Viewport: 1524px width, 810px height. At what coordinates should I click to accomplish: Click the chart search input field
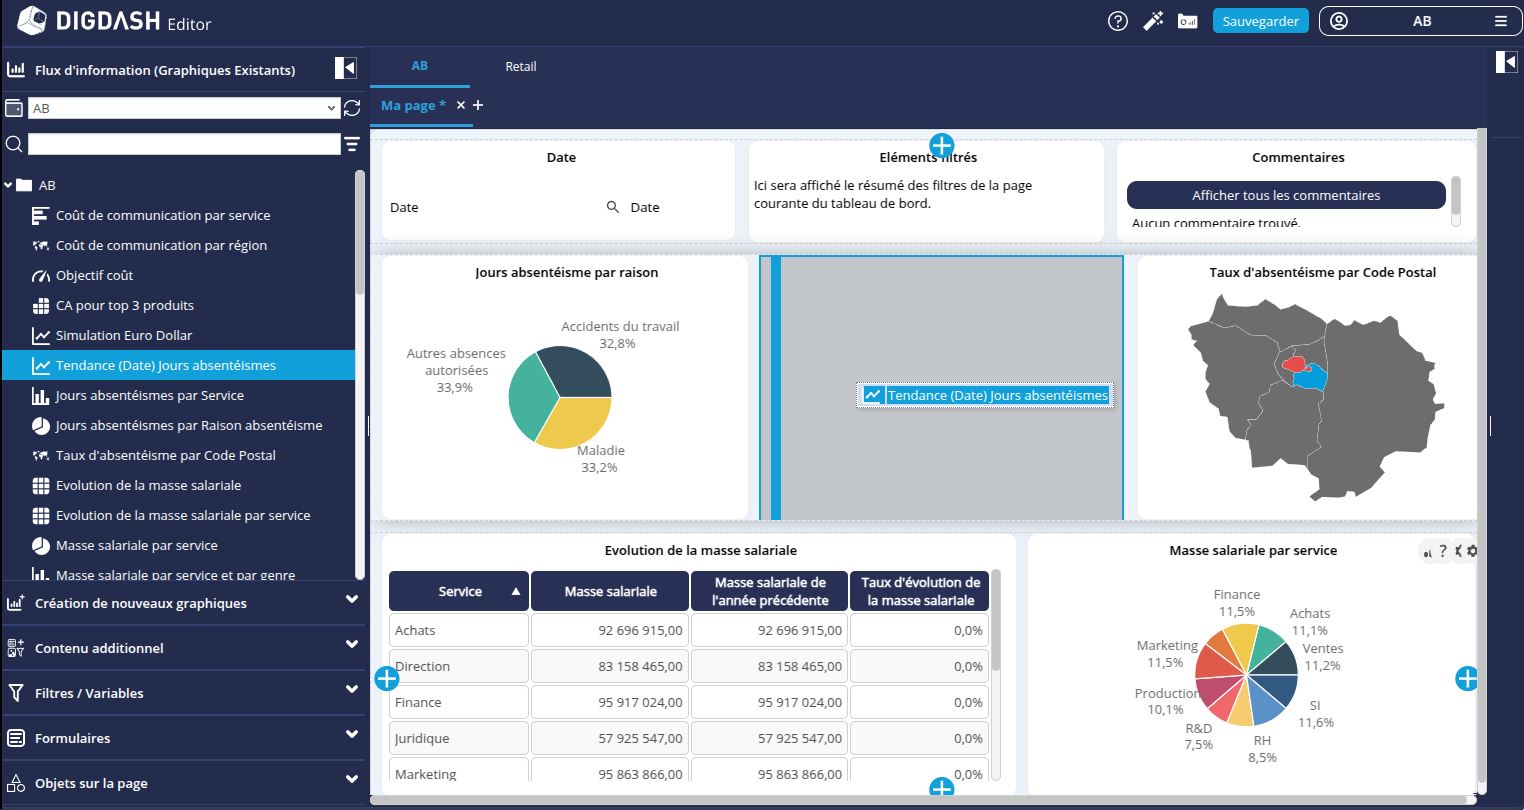point(184,144)
